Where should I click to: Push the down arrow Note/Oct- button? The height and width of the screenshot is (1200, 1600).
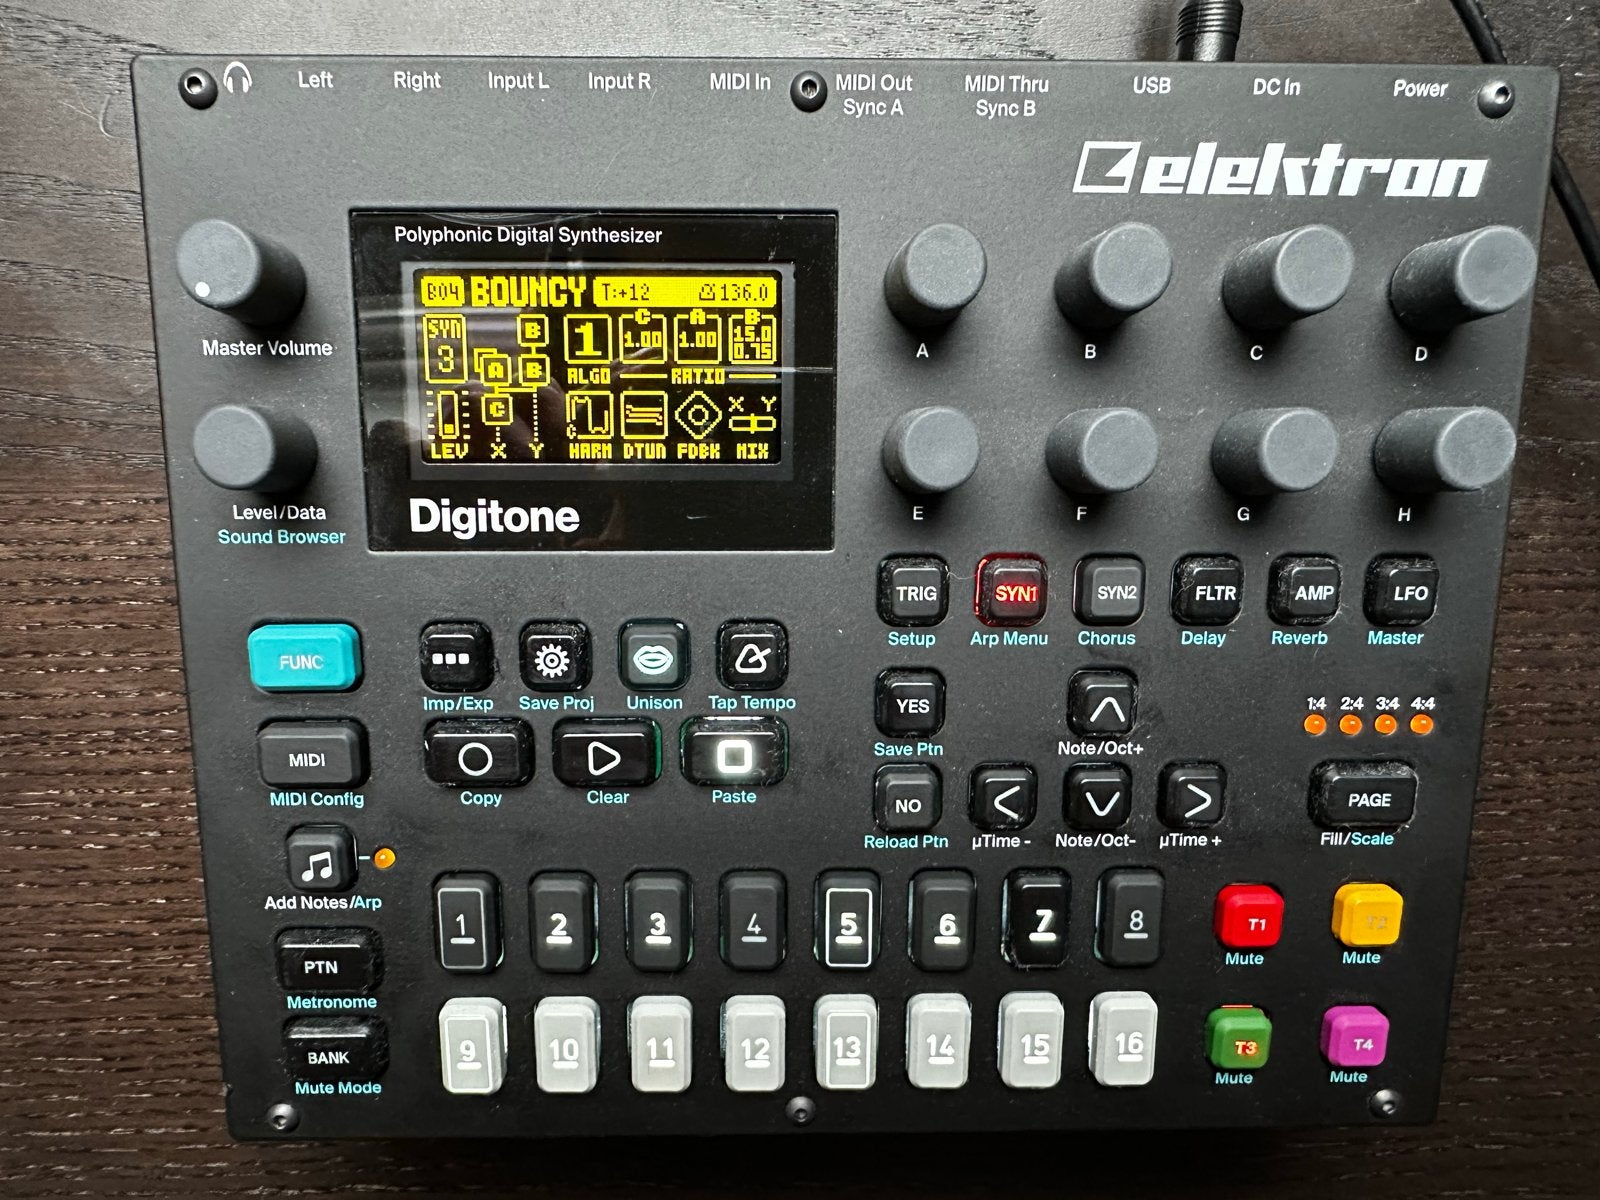coord(1101,799)
